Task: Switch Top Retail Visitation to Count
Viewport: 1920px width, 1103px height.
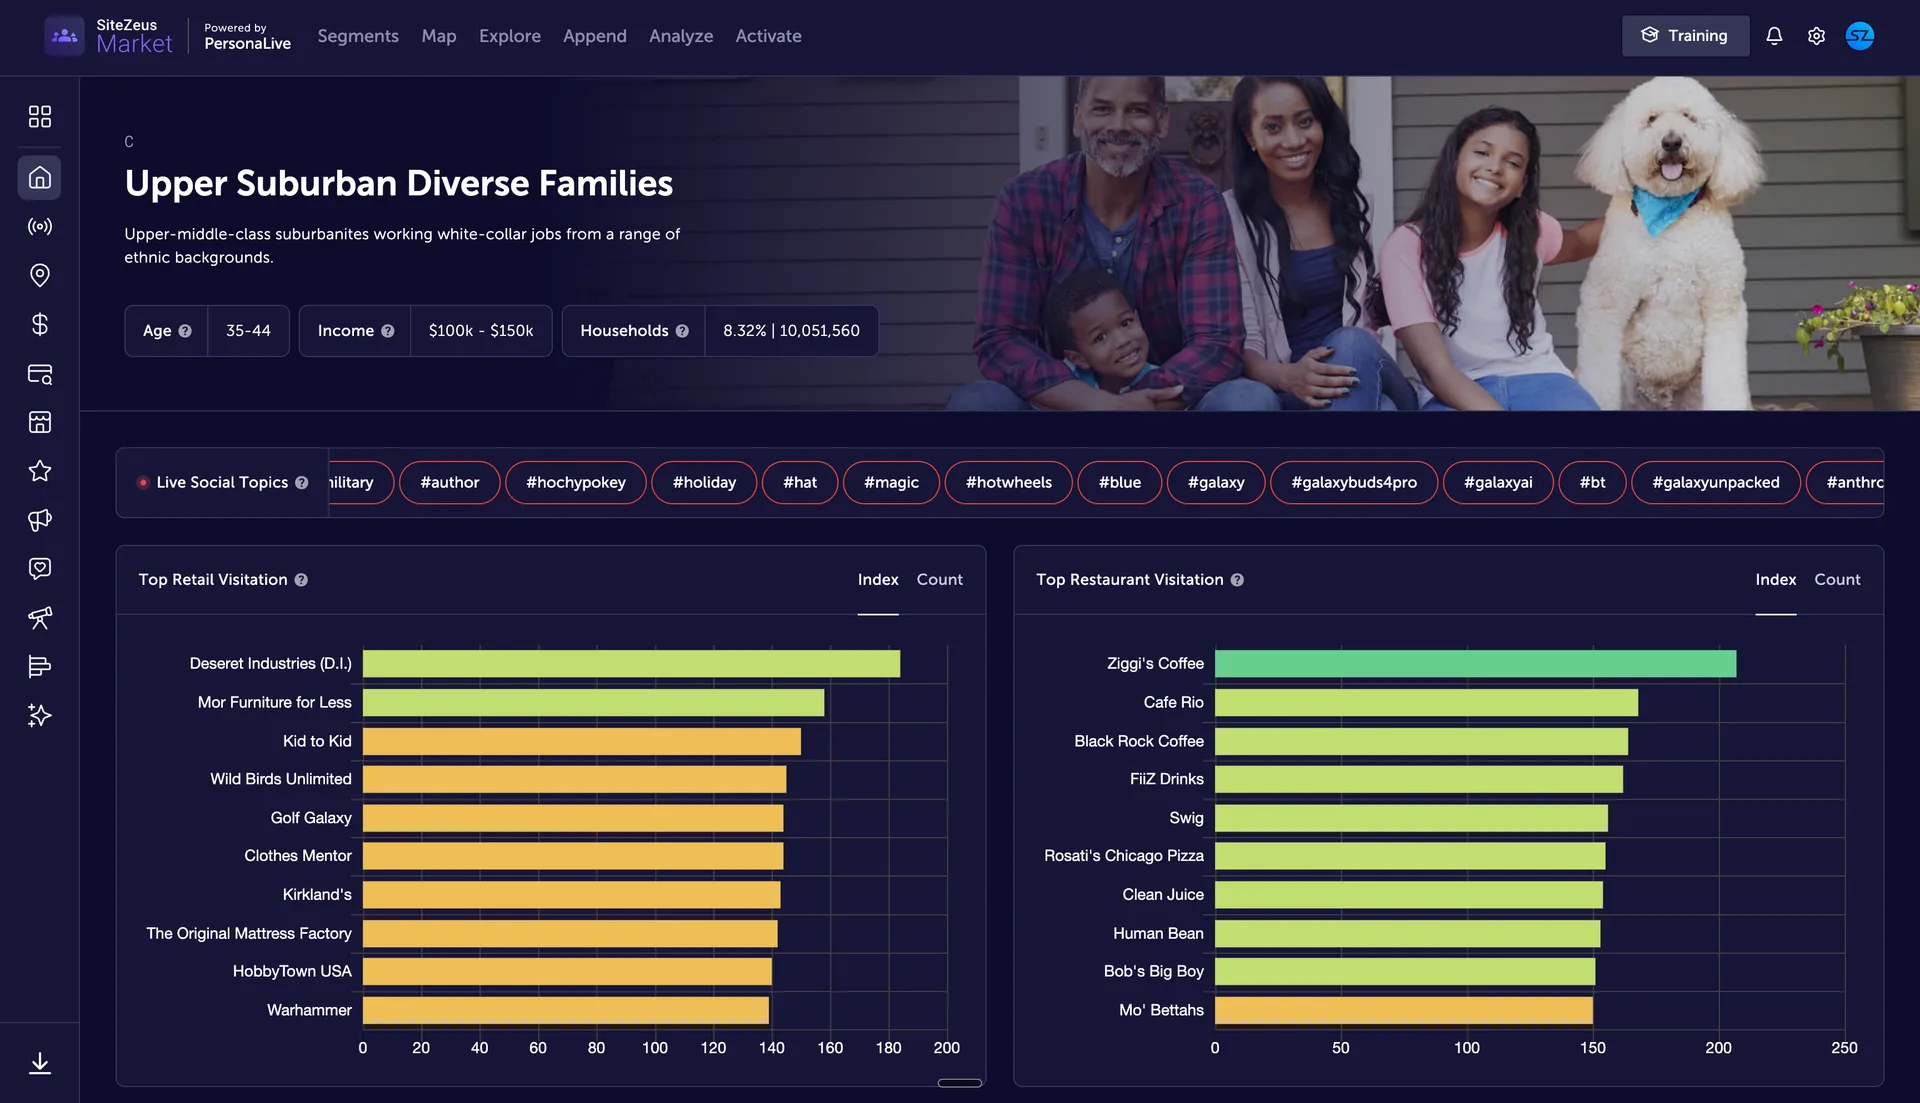Action: point(939,580)
